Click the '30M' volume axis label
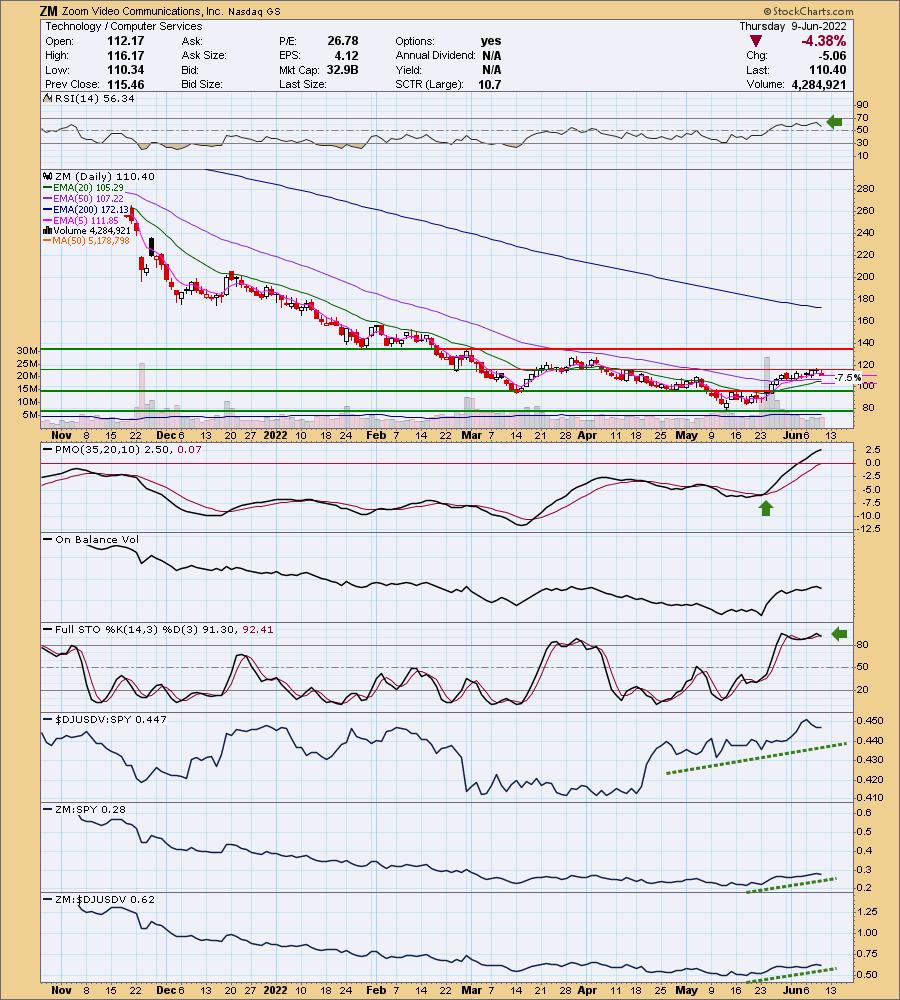 (x=27, y=351)
